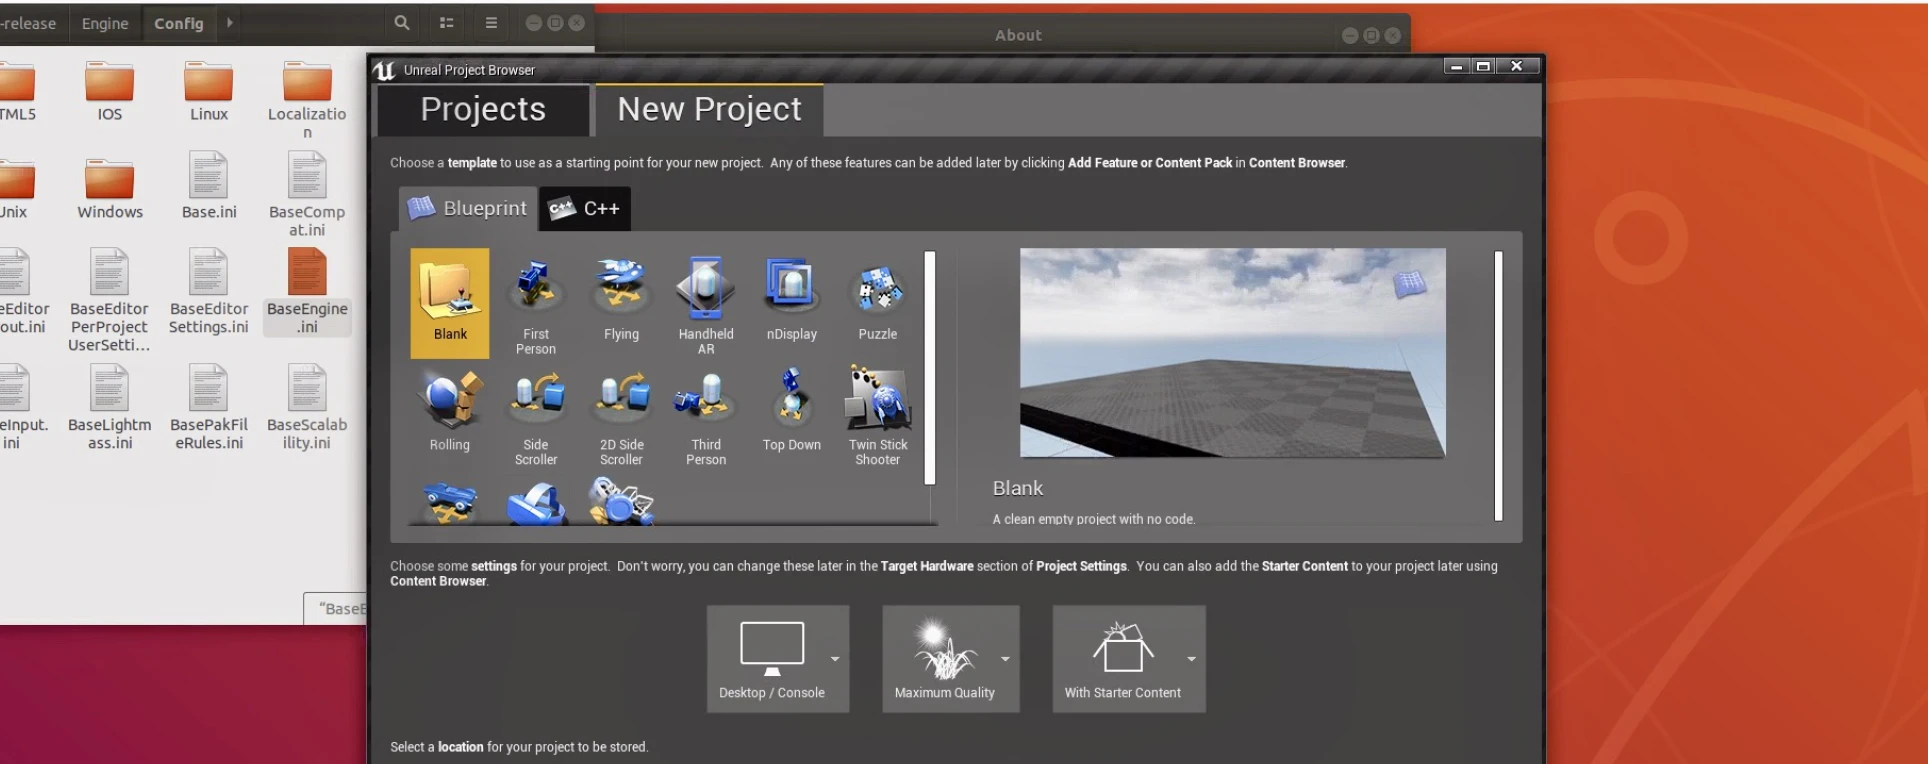1928x764 pixels.
Task: Click the template description scrollbar
Action: (1498, 386)
